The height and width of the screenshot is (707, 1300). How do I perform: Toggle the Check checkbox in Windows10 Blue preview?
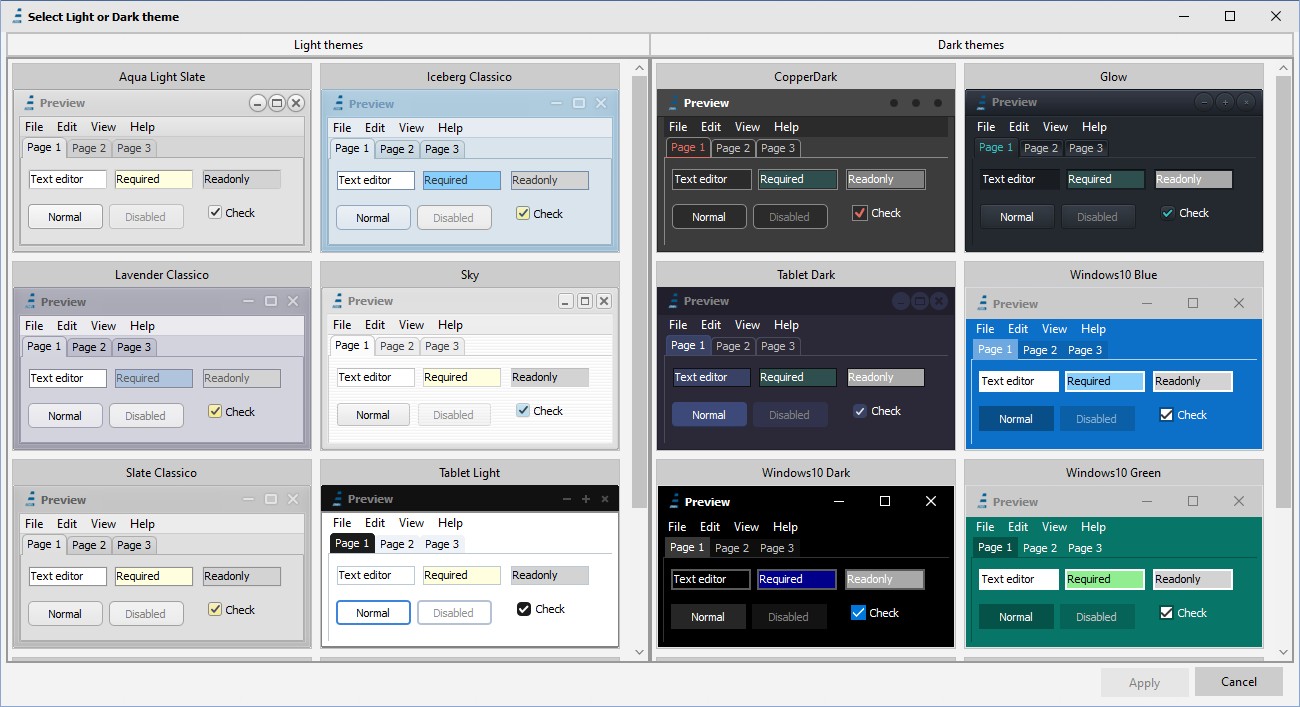[1166, 415]
